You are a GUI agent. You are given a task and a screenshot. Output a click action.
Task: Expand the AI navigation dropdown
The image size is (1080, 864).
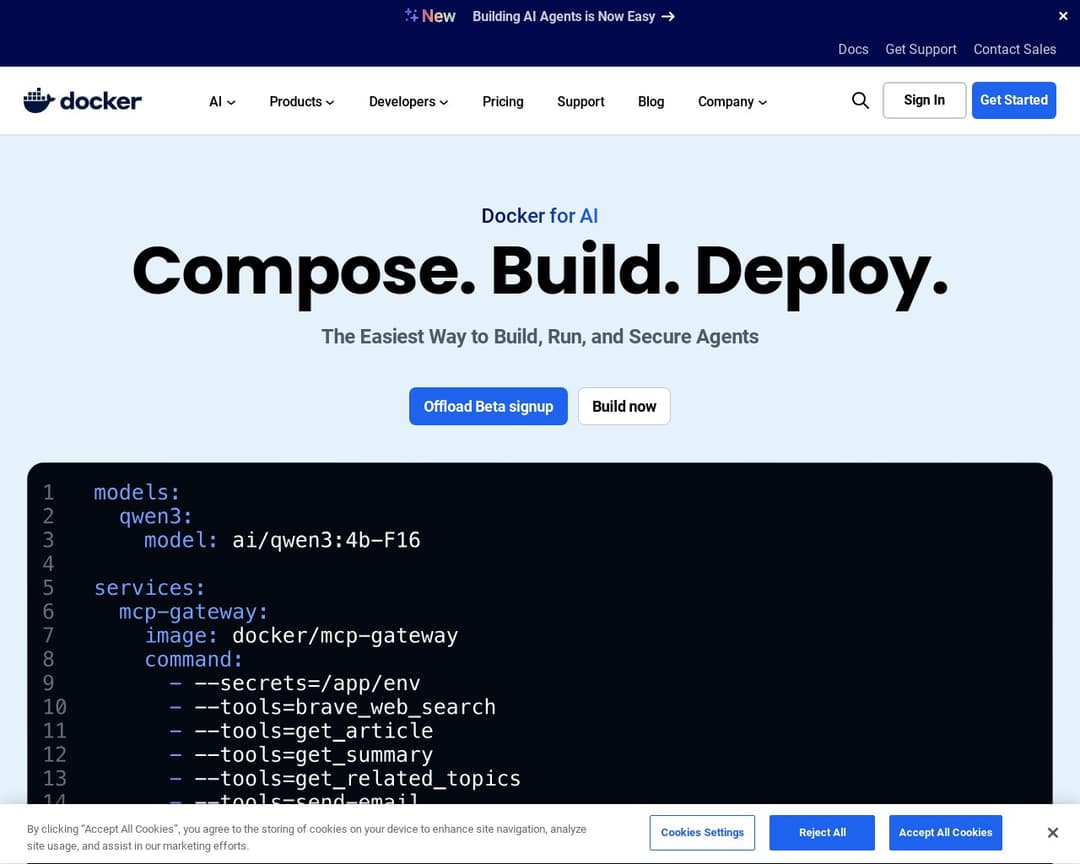[x=222, y=101]
